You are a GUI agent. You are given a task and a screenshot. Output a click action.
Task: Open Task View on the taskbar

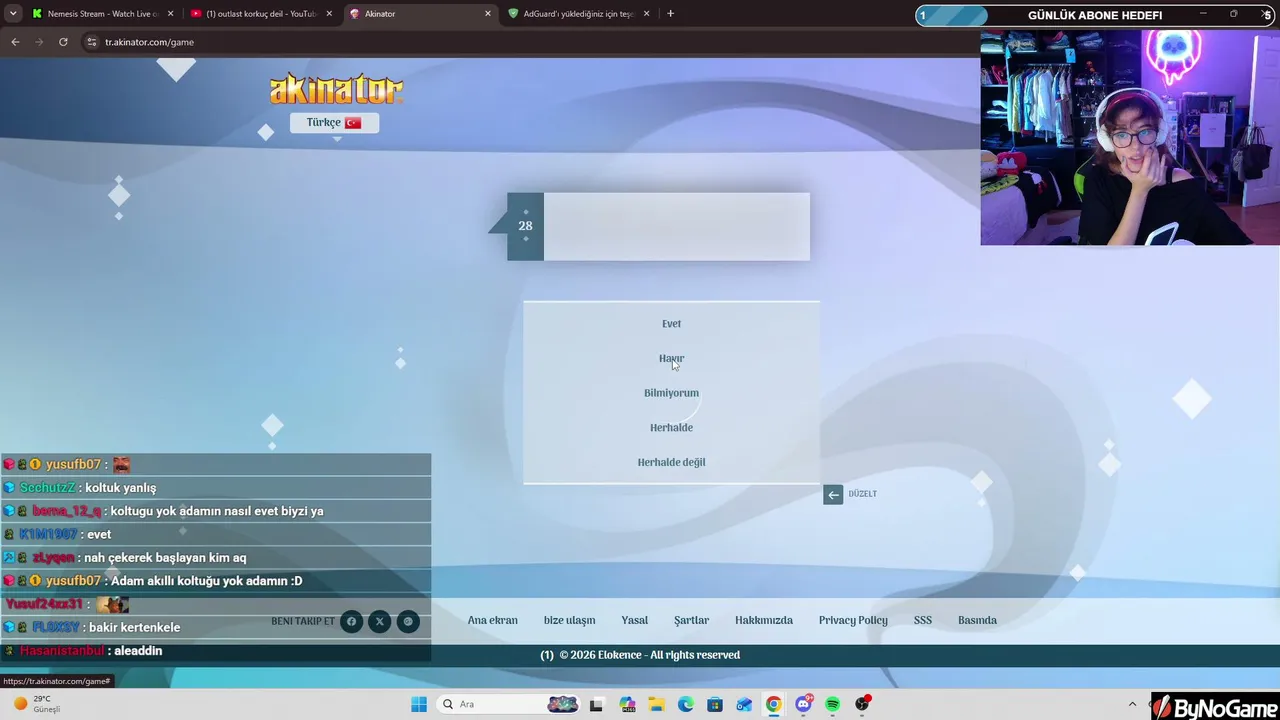click(x=596, y=704)
